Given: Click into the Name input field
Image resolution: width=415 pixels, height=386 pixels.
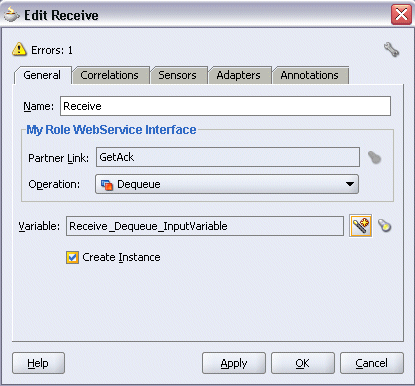Looking at the screenshot, I should [225, 106].
